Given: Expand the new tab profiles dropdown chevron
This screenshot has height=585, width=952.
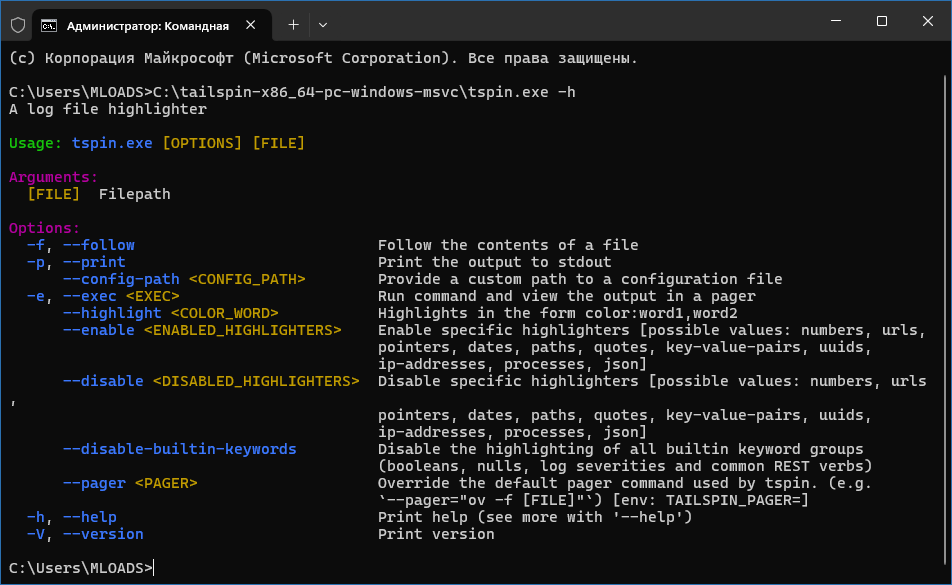Looking at the screenshot, I should tap(322, 24).
